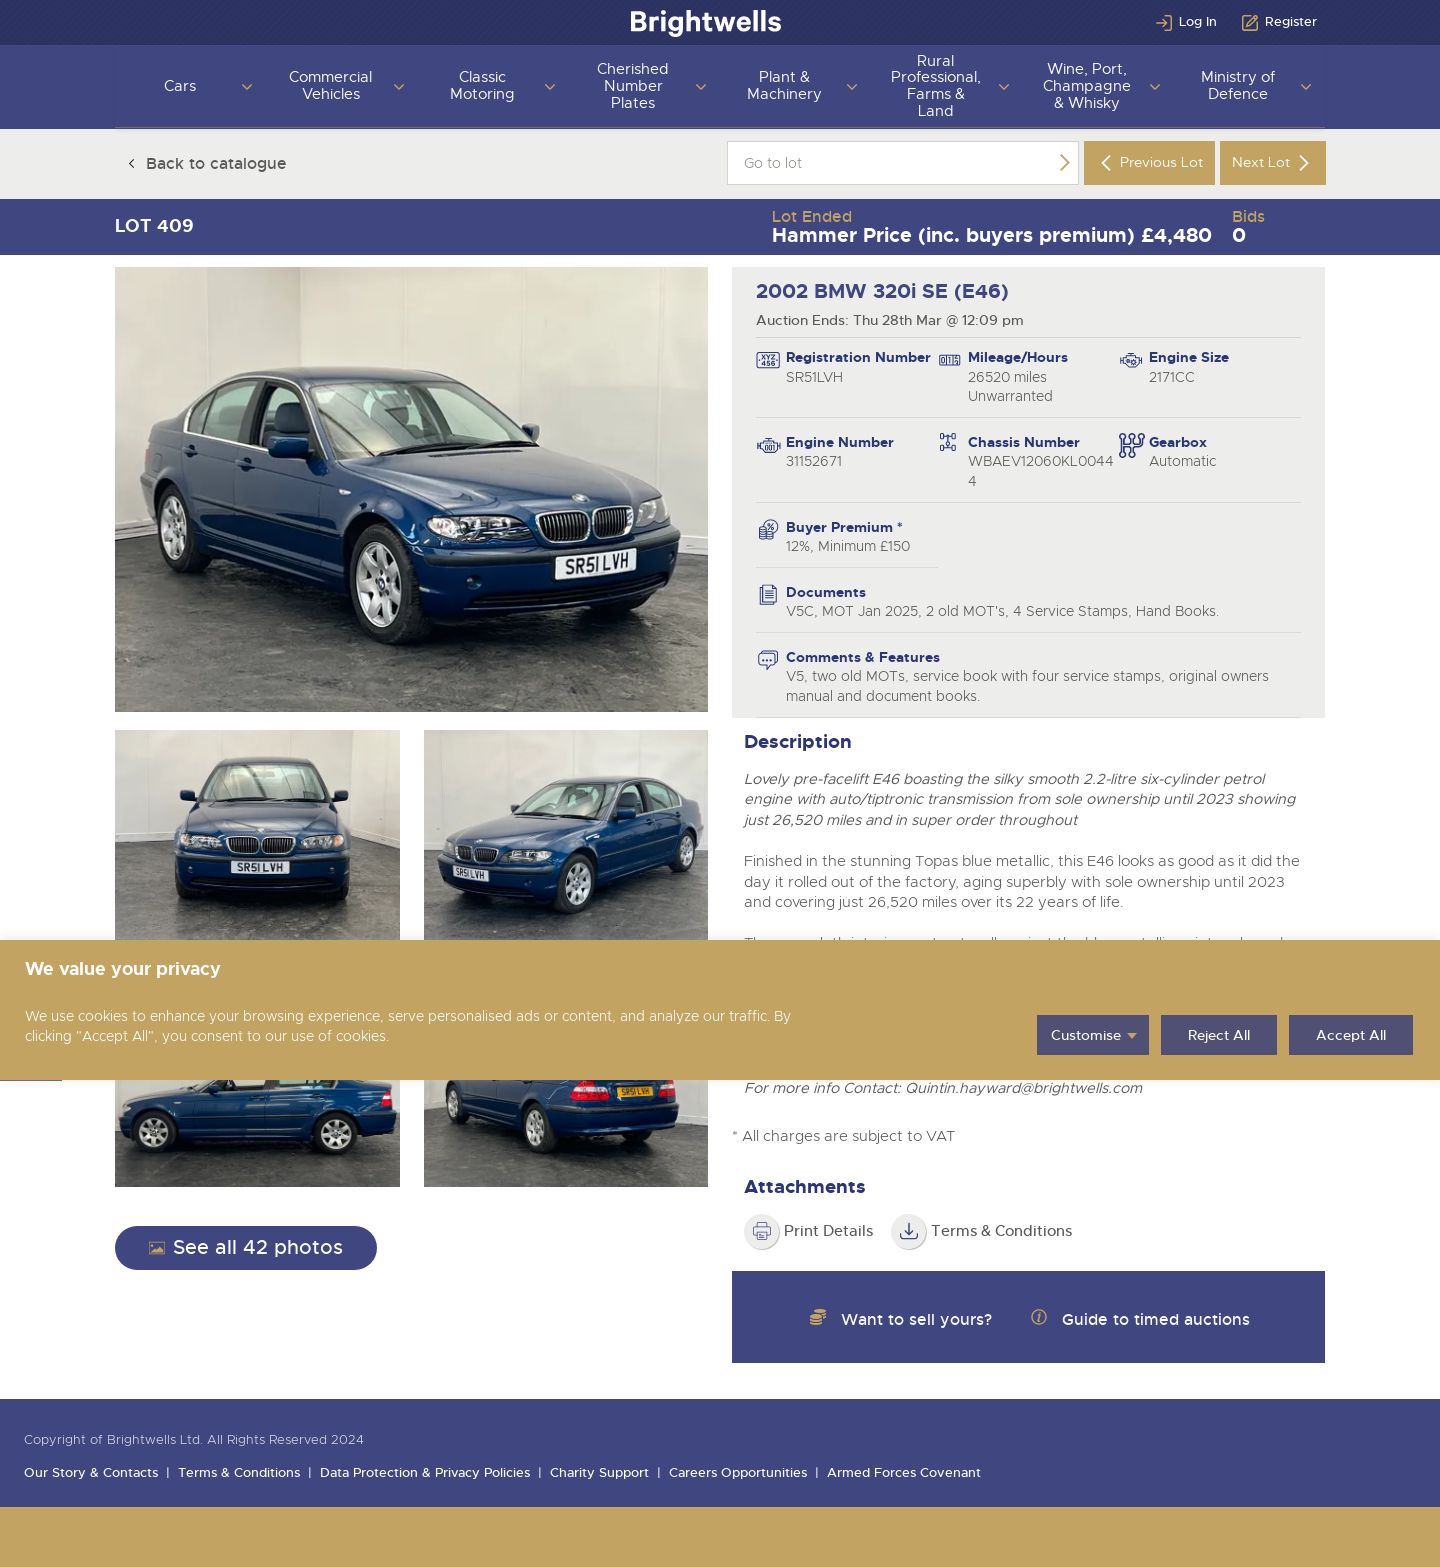The image size is (1440, 1567).
Task: Expand the Rural Professional, Farms & Land chevron
Action: [x=1004, y=87]
